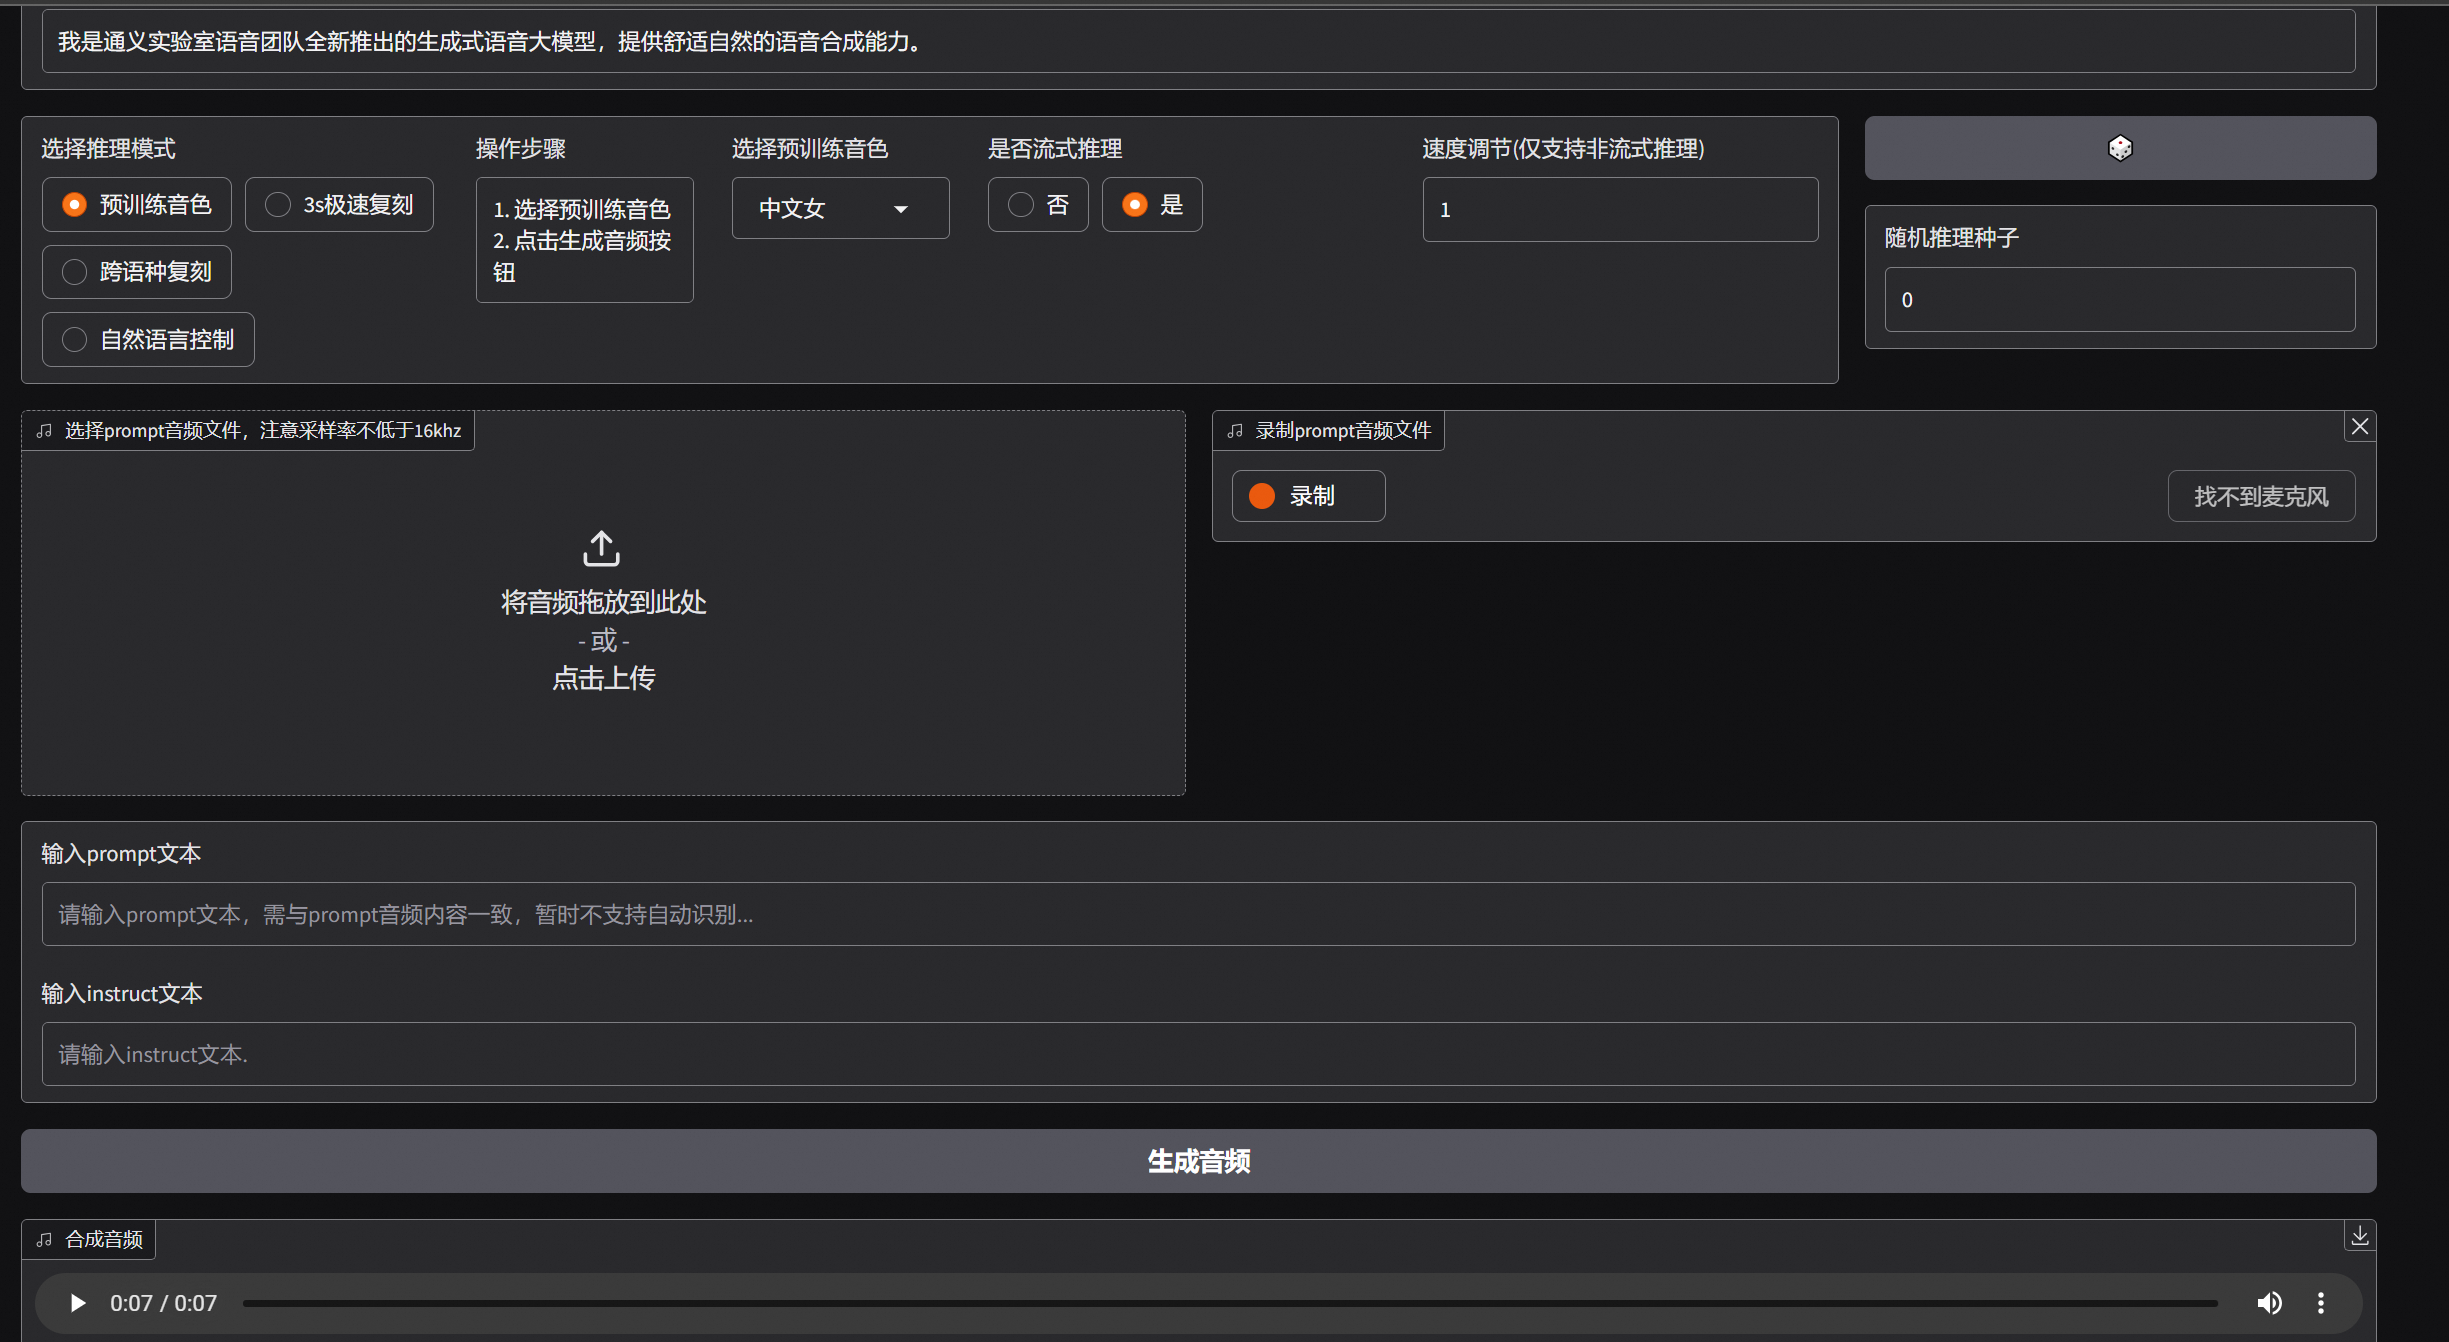Screen dimensions: 2449x1342
Task: Seek on the audio progress bar
Action: coord(1229,1303)
